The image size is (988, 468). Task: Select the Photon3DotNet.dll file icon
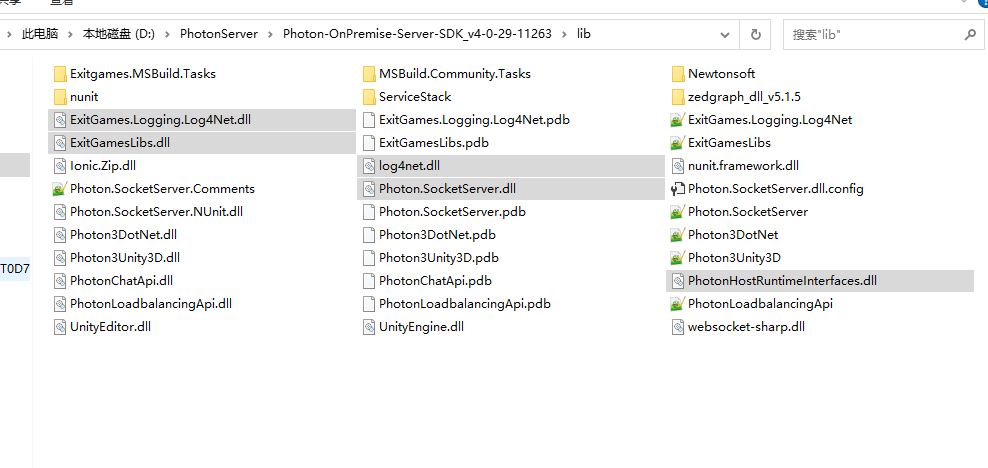coord(60,235)
